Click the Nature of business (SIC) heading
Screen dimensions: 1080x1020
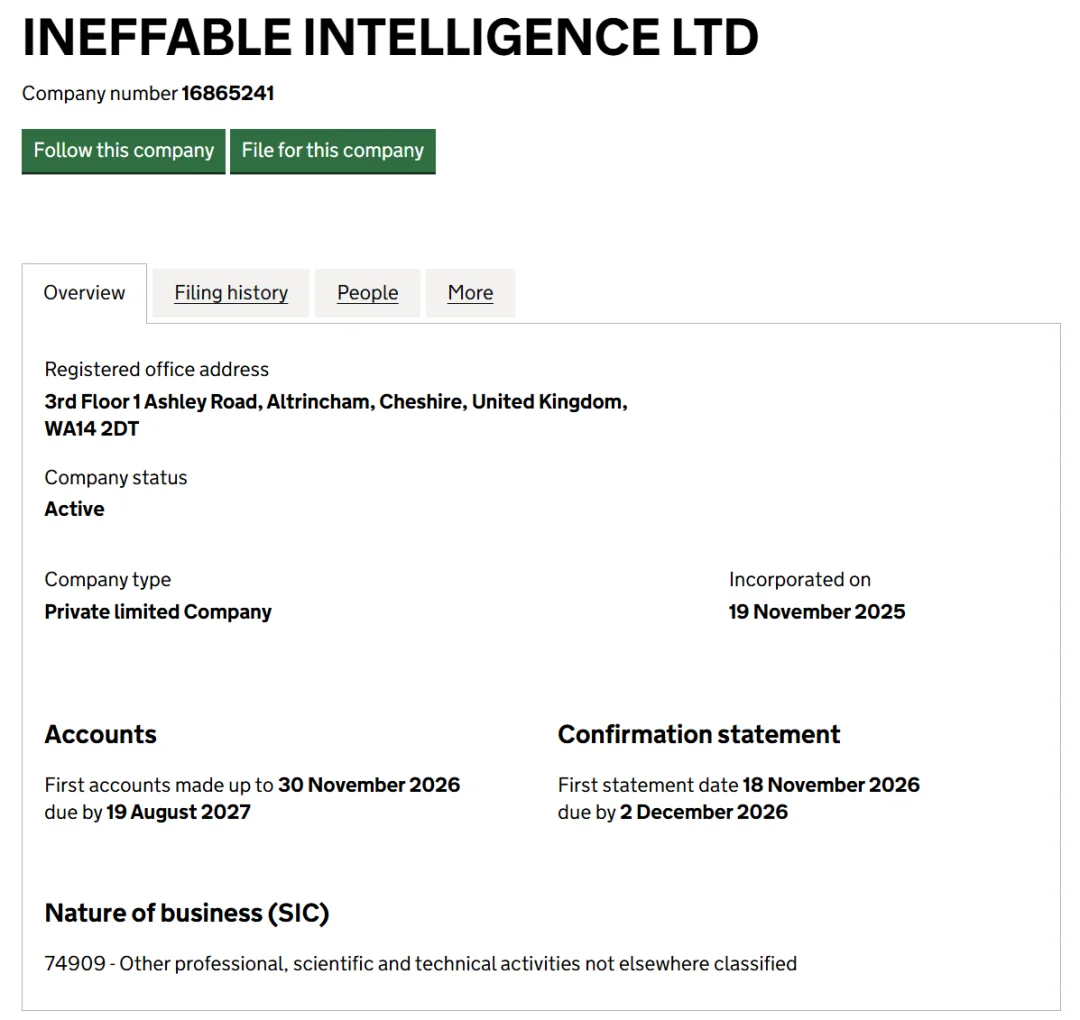click(187, 913)
